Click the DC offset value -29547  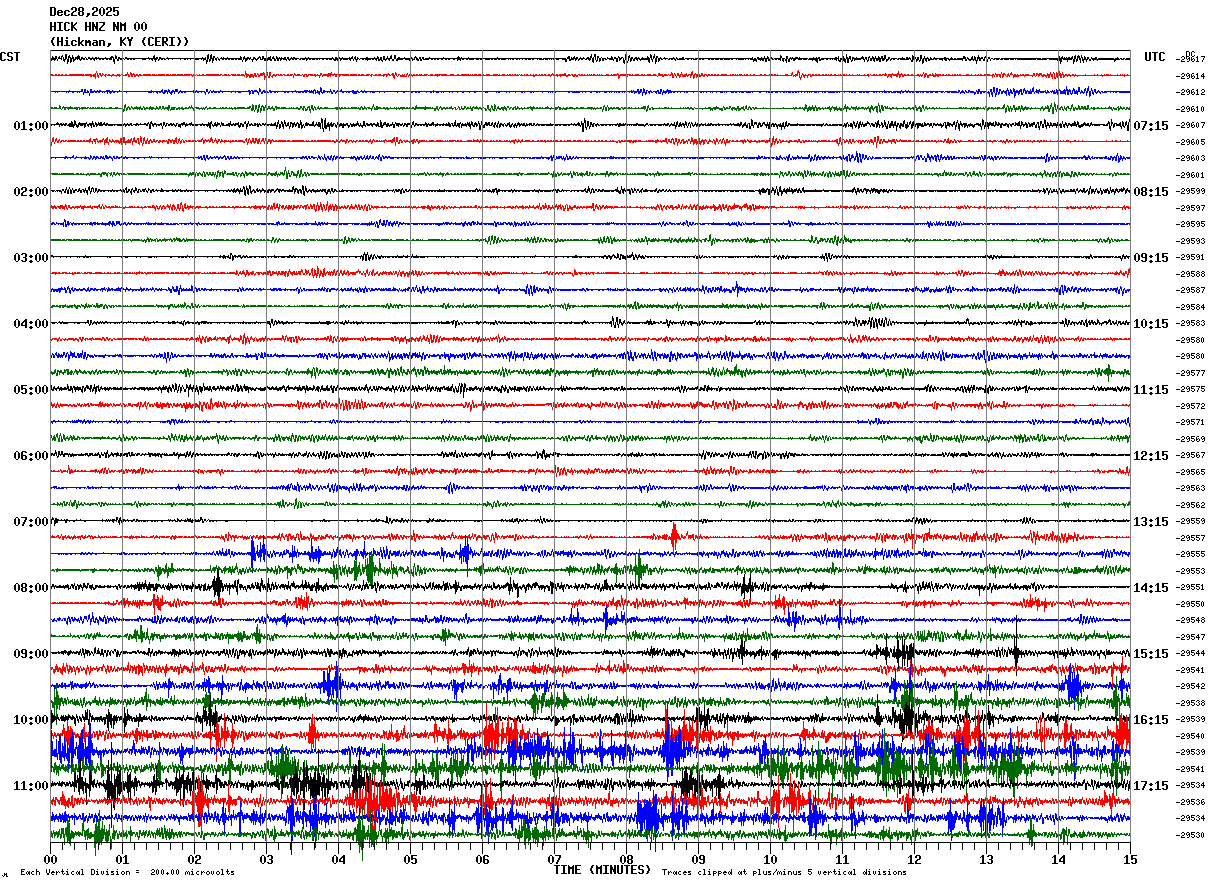click(1191, 637)
